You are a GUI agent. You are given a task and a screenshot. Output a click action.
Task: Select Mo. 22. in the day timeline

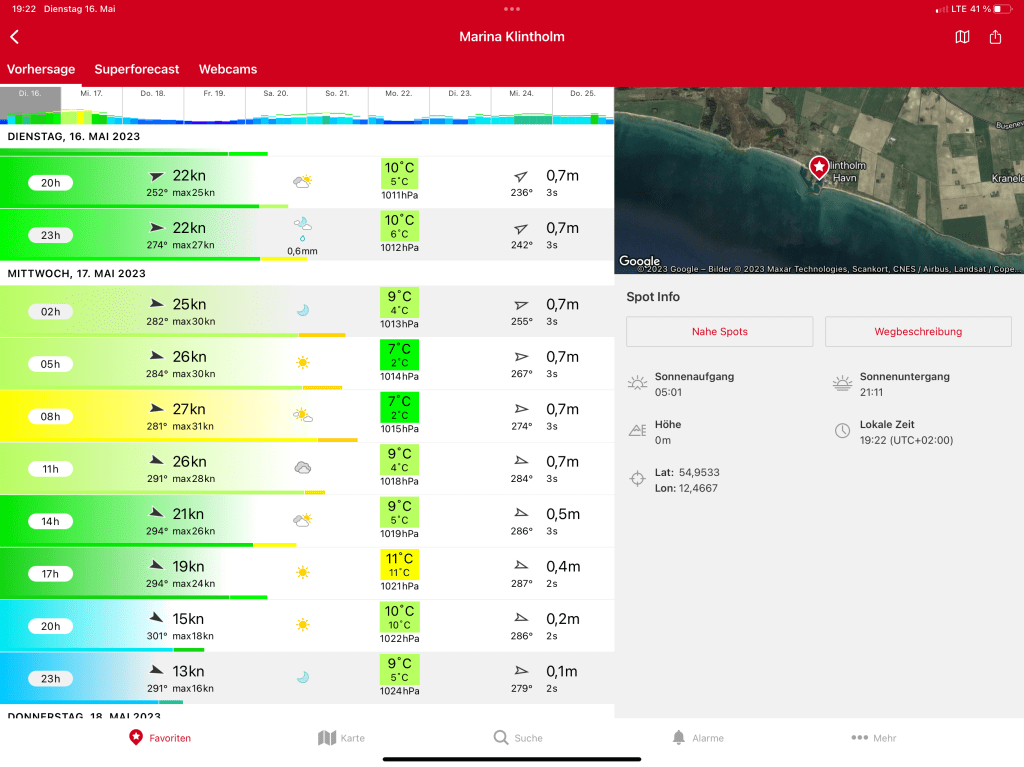coord(399,105)
